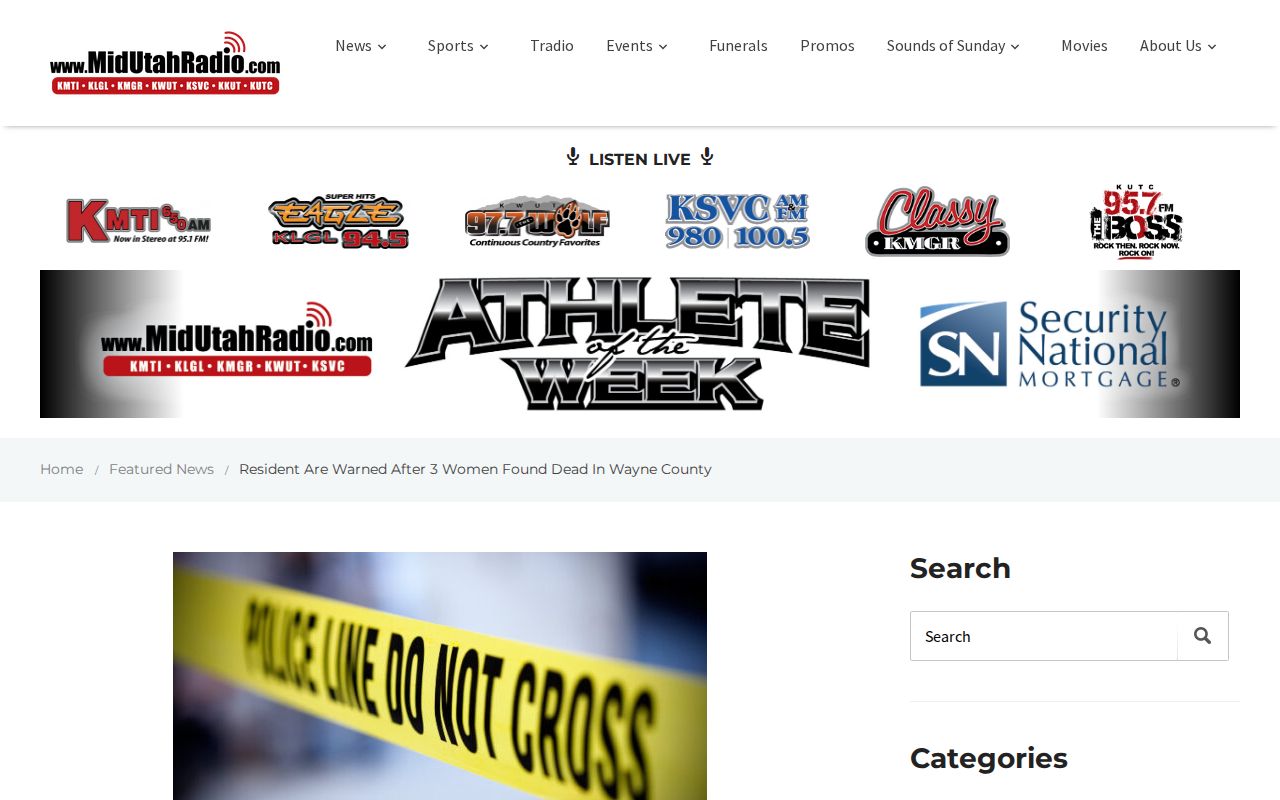Open Featured News breadcrumb link

coord(161,469)
